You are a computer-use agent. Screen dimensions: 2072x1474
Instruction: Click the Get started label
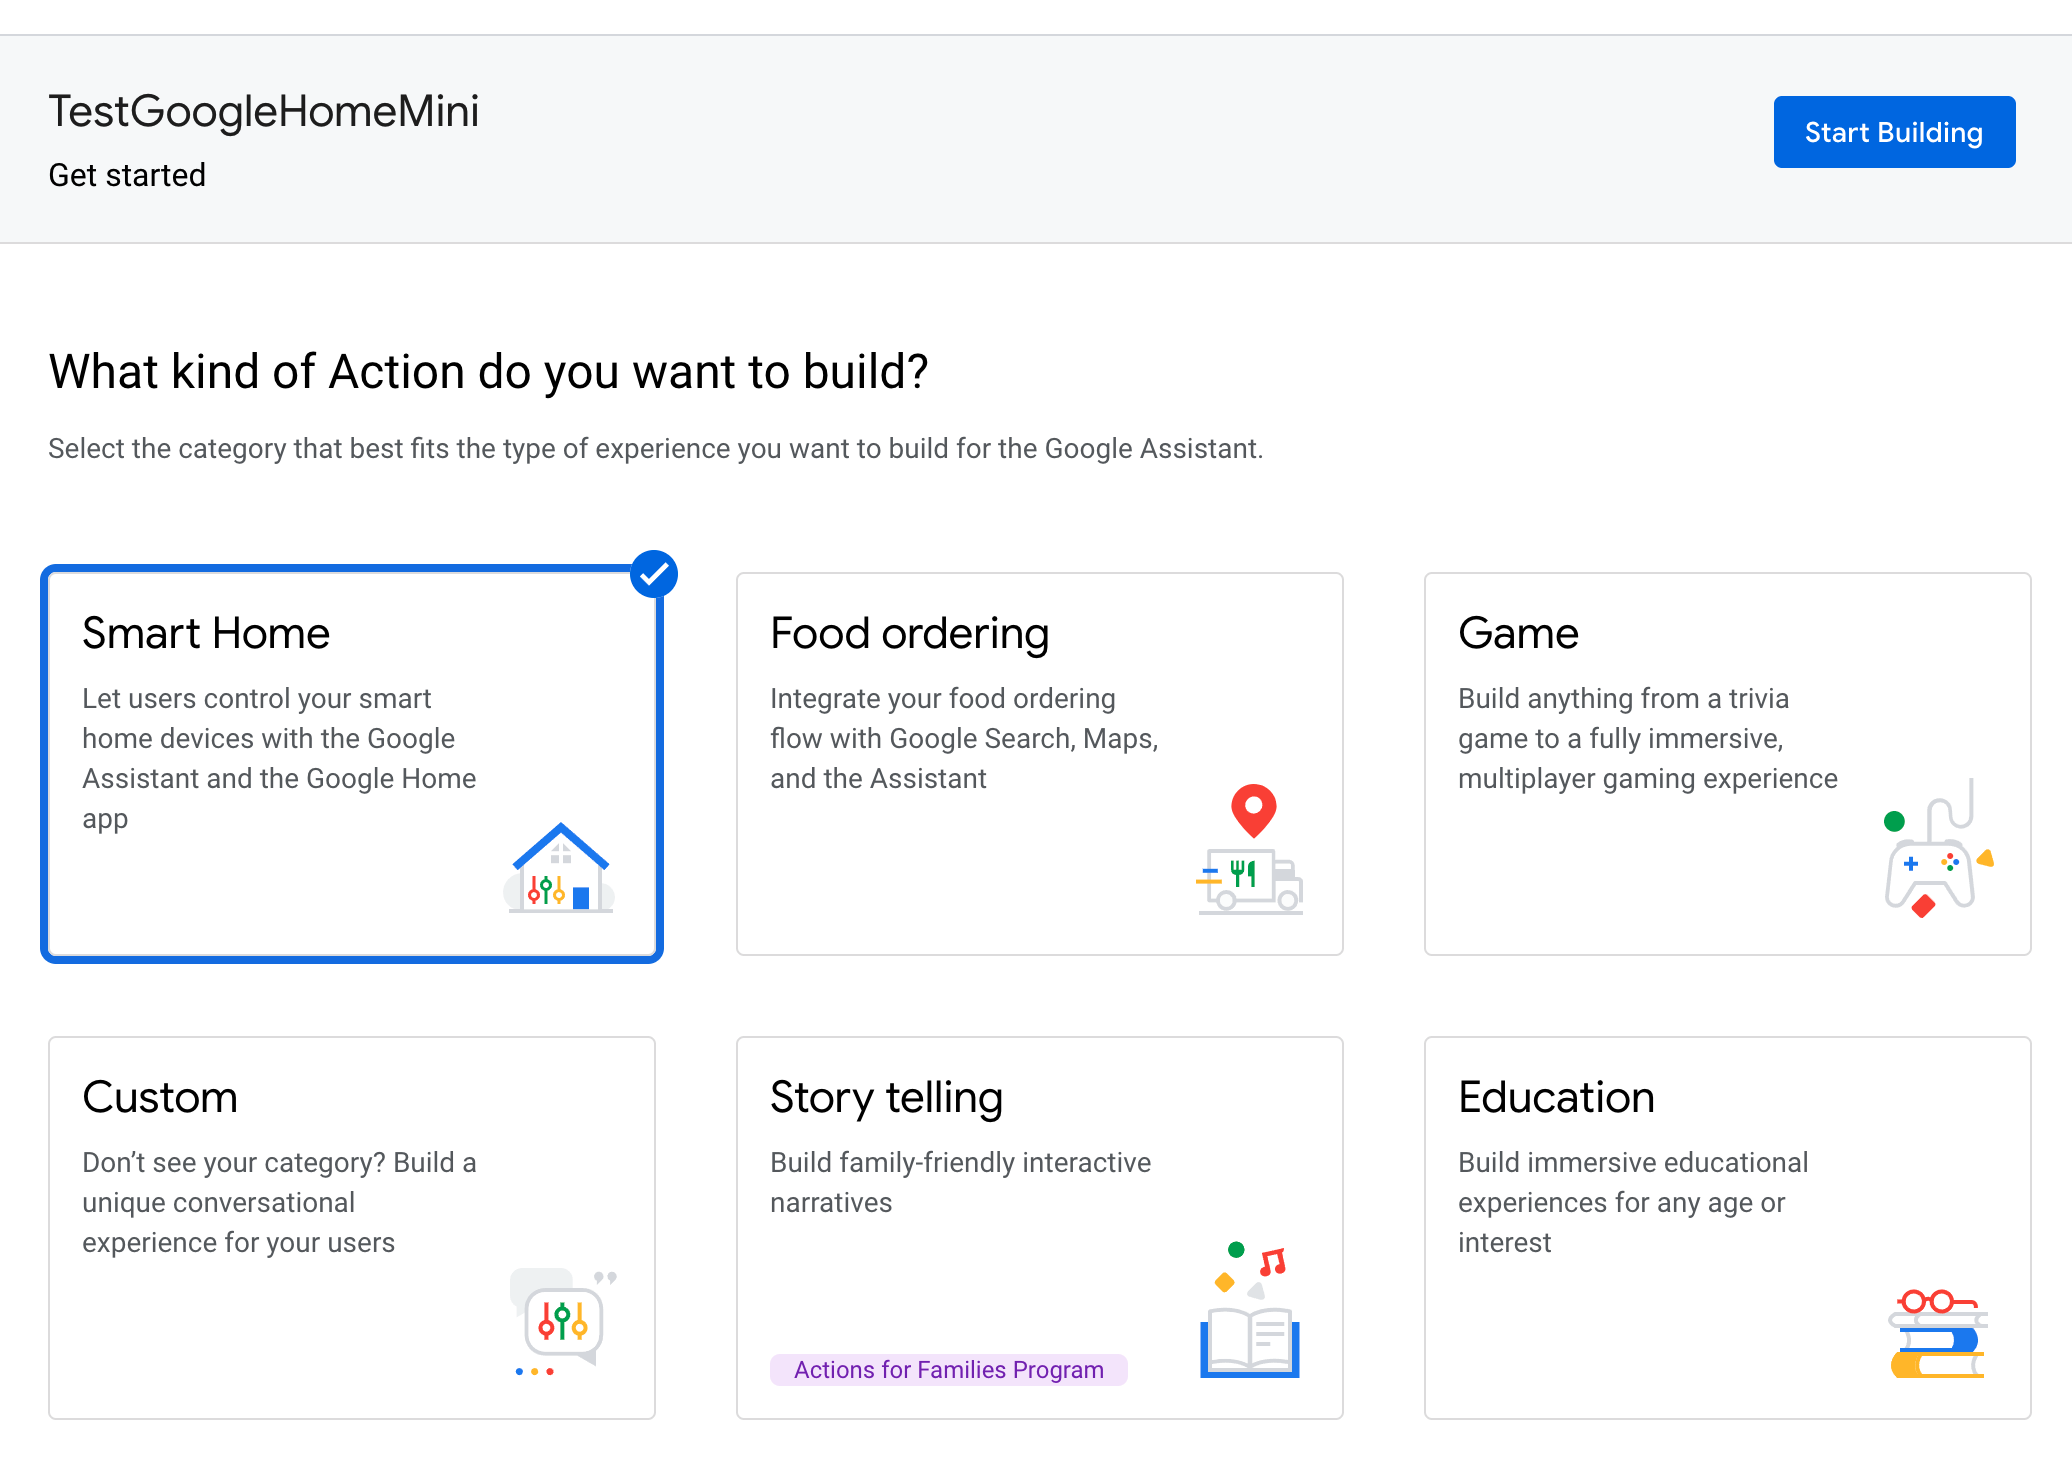pos(126,175)
